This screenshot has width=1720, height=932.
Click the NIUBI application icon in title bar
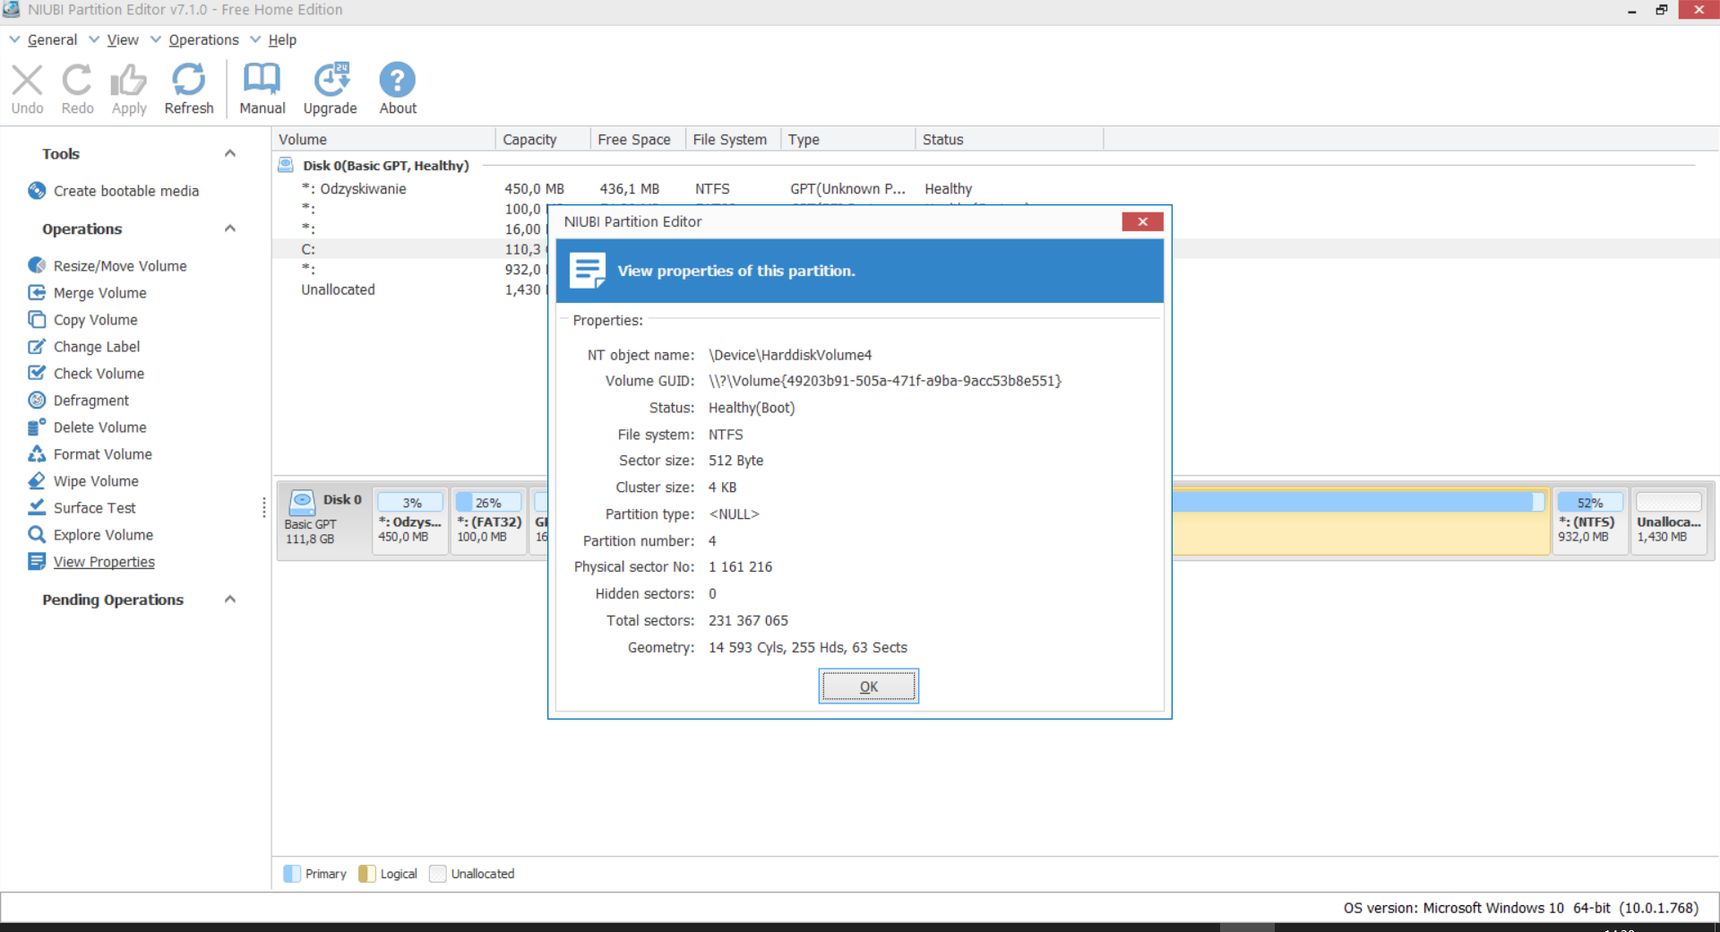click(11, 9)
